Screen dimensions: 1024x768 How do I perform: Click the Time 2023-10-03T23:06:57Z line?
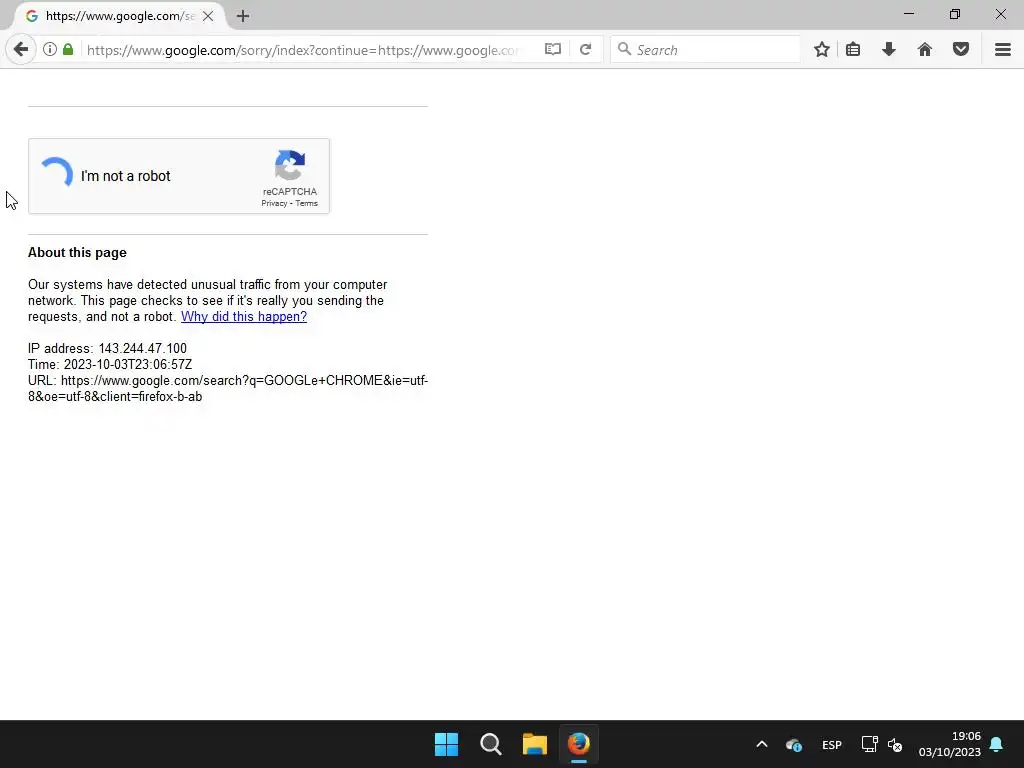click(x=110, y=364)
